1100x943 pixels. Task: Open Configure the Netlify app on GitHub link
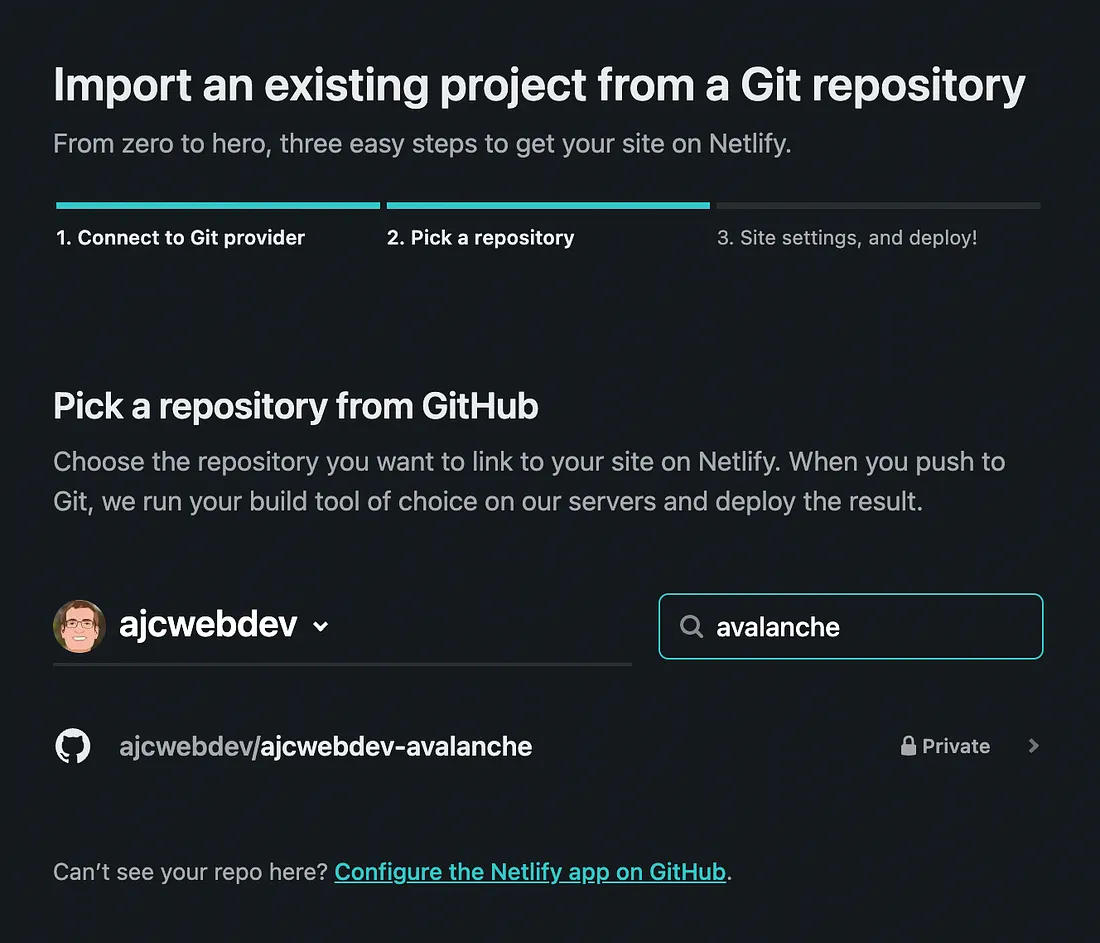530,871
